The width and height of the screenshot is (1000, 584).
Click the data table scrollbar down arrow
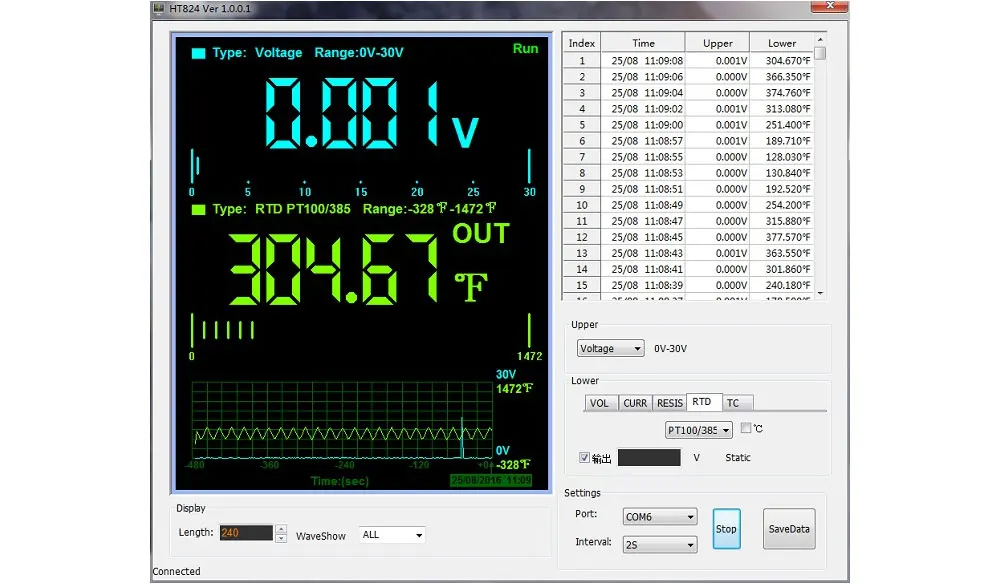(x=820, y=293)
